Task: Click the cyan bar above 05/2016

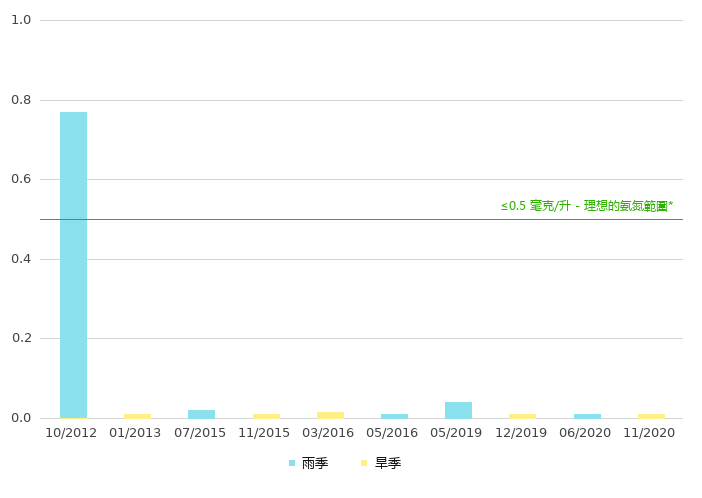Action: (x=394, y=415)
